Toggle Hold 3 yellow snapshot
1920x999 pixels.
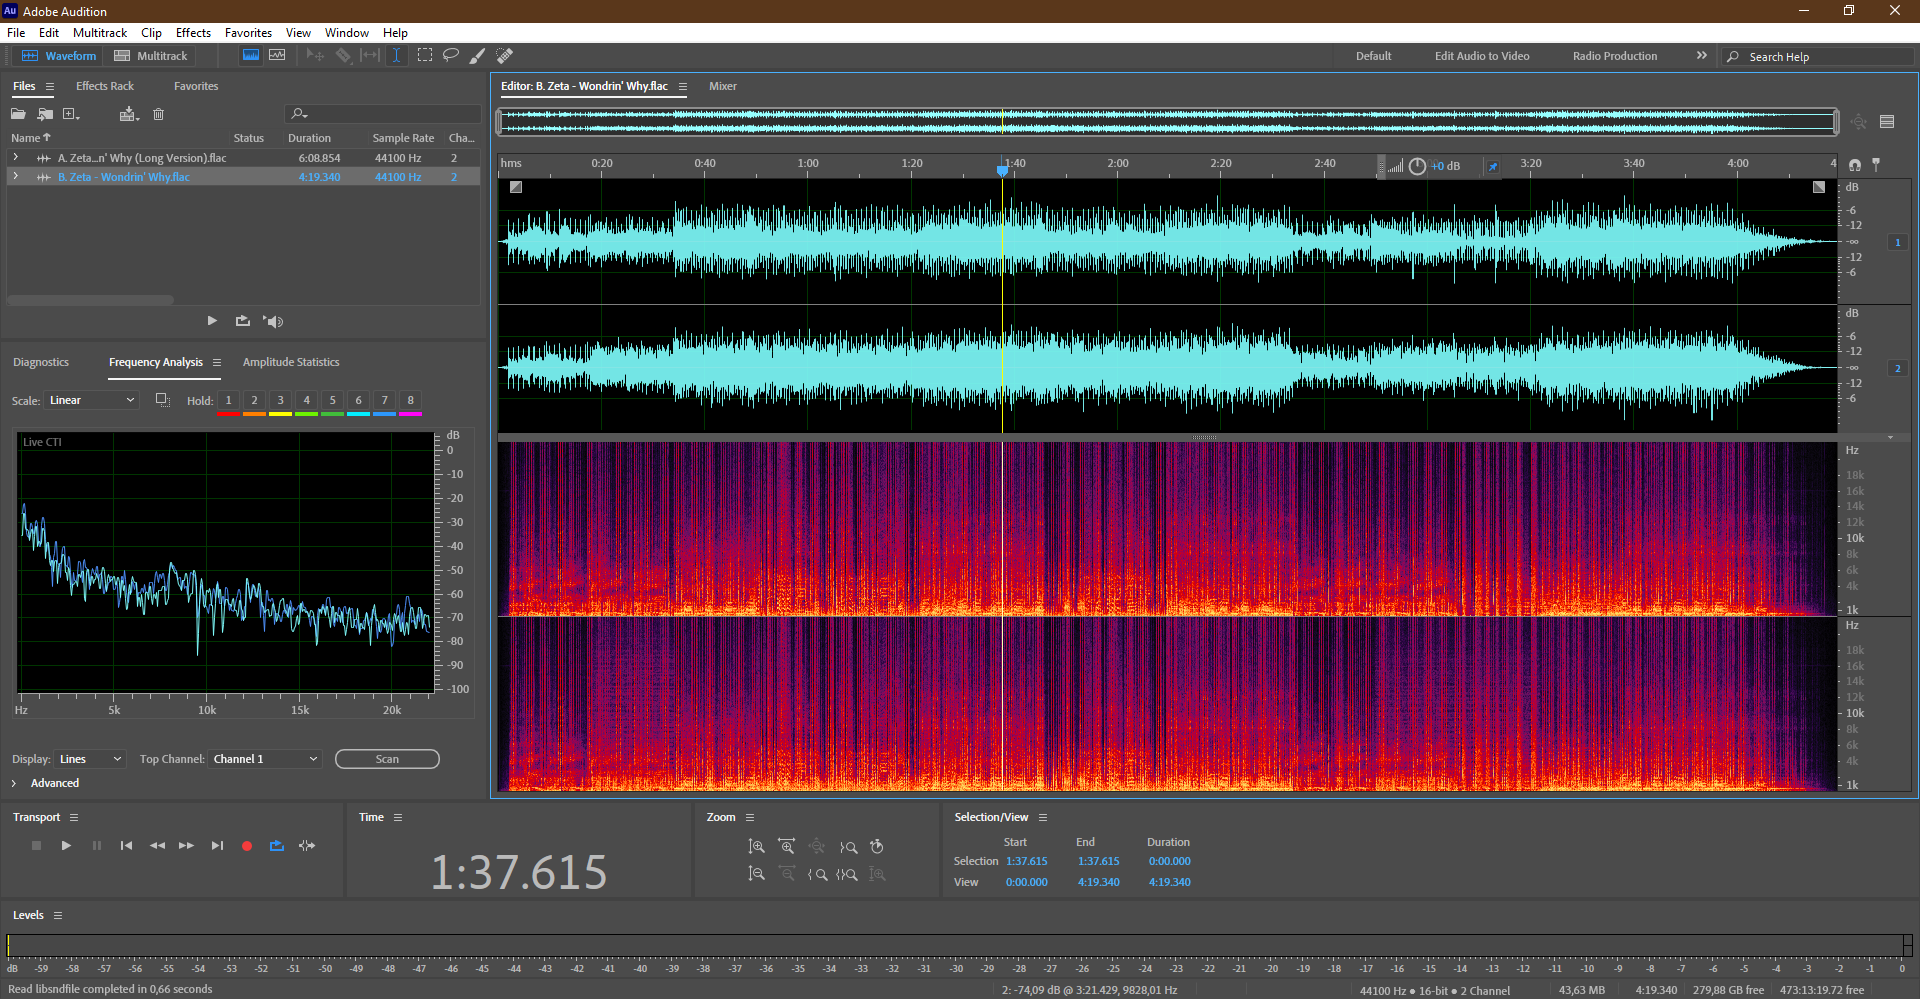pos(280,402)
